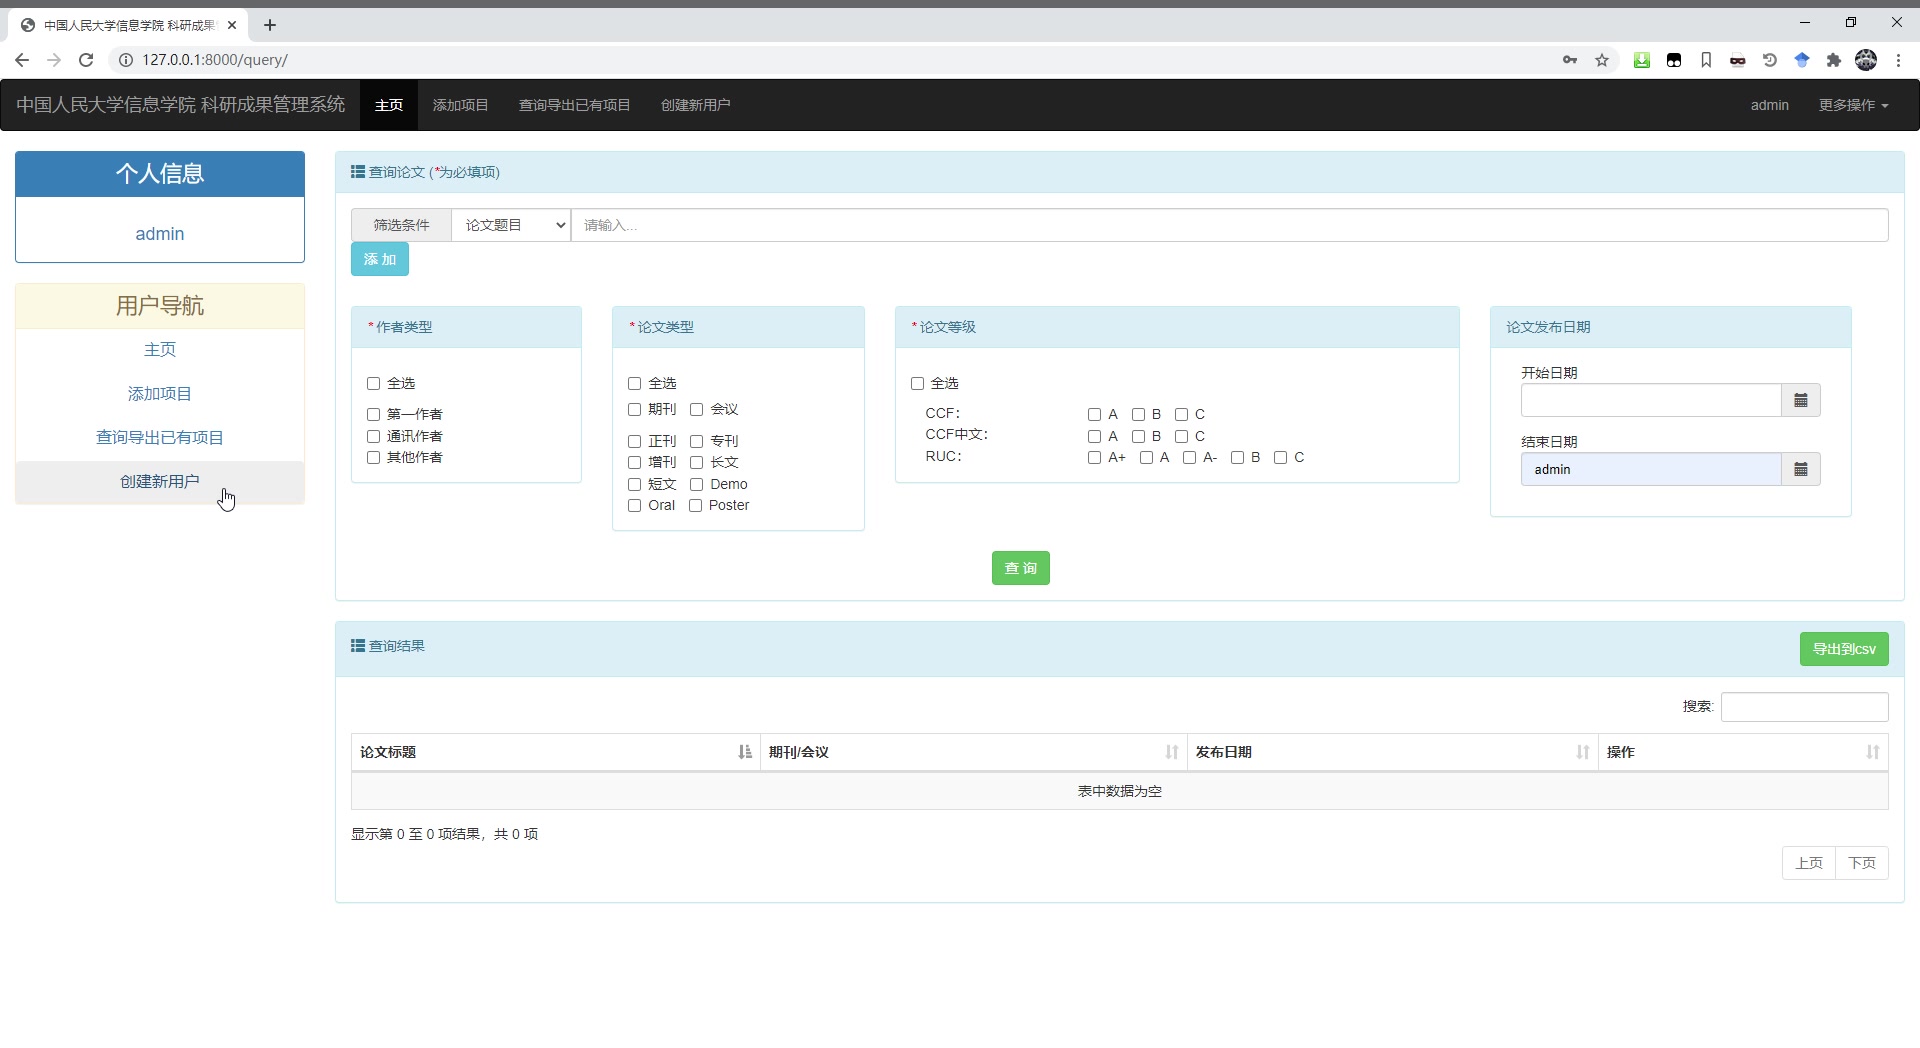Check 第一作者 author type
The width and height of the screenshot is (1920, 1048).
click(373, 414)
